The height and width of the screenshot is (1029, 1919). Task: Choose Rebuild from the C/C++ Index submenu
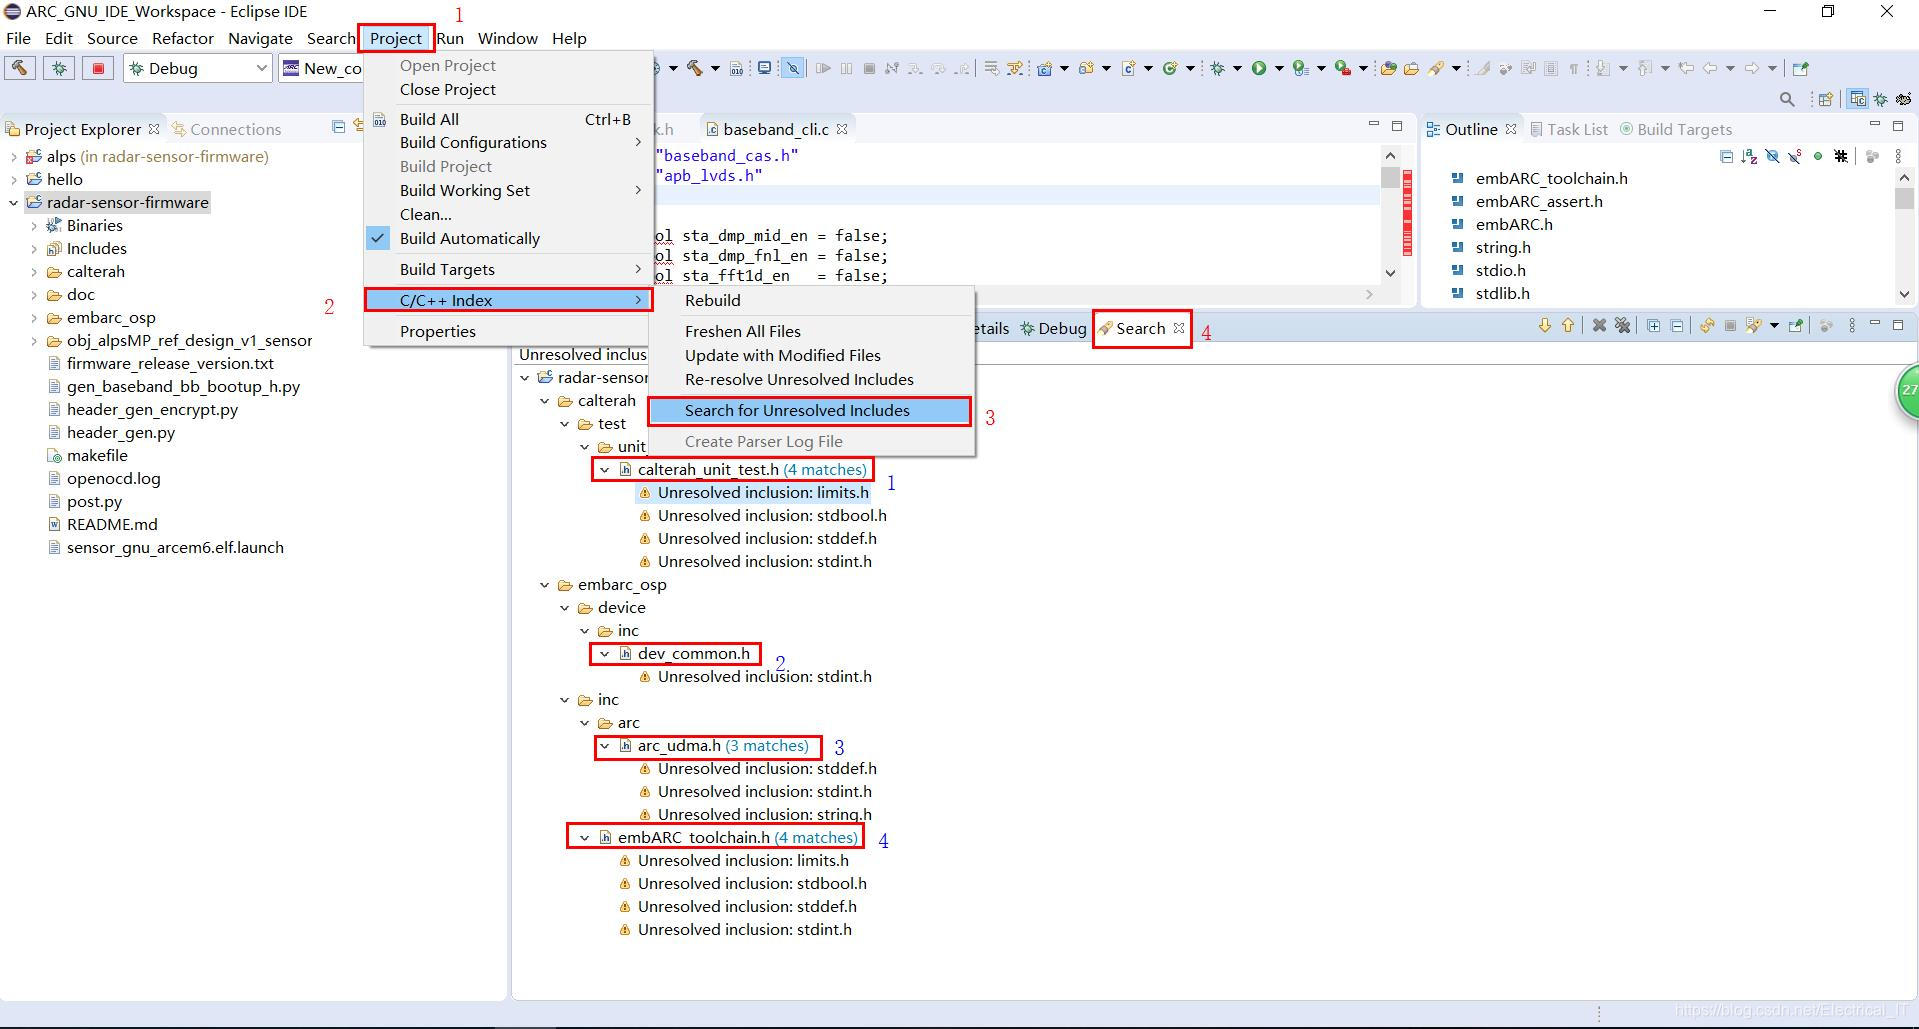pyautogui.click(x=713, y=300)
